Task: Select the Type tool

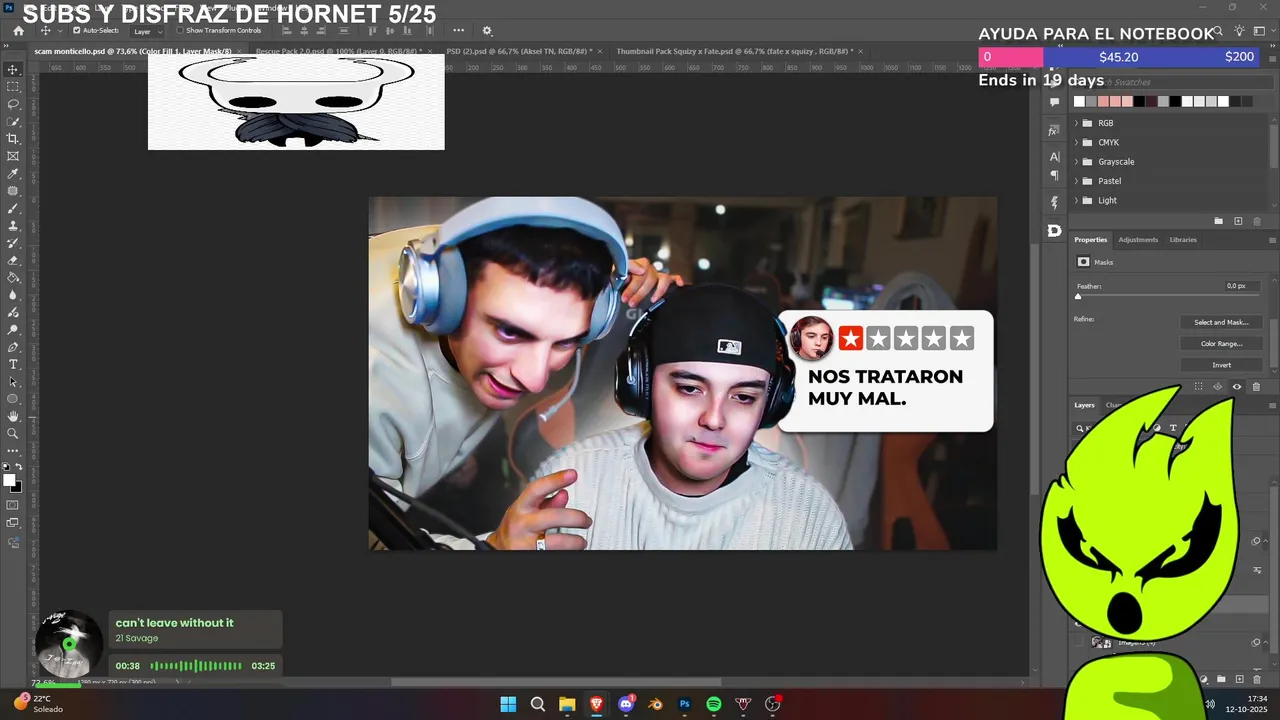Action: pos(13,364)
